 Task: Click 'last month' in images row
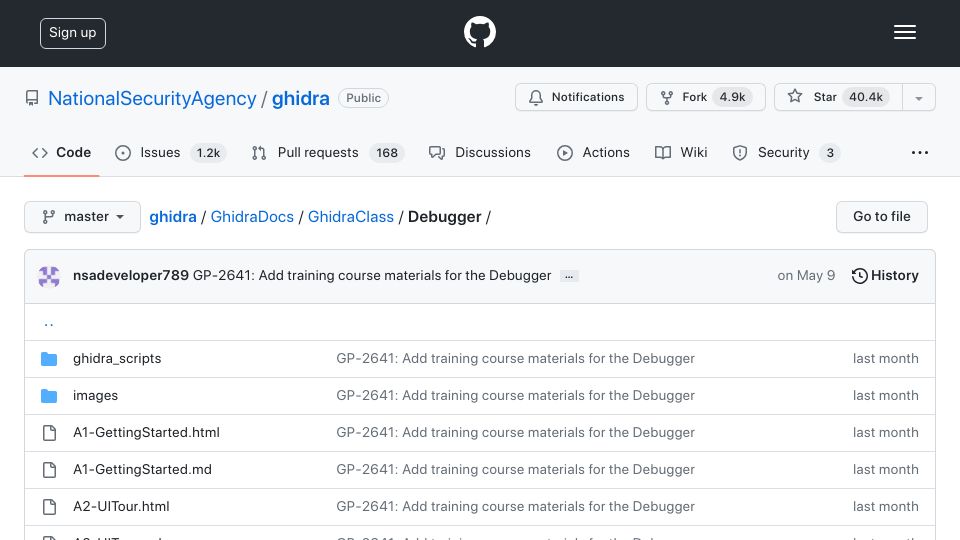point(886,396)
